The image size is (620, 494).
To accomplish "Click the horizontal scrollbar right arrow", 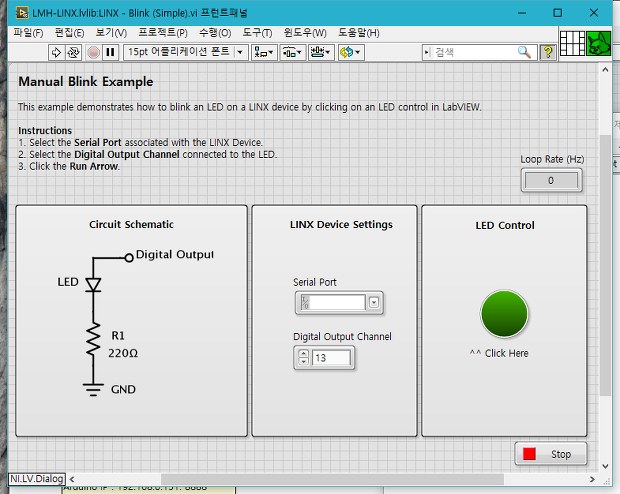I will [592, 479].
